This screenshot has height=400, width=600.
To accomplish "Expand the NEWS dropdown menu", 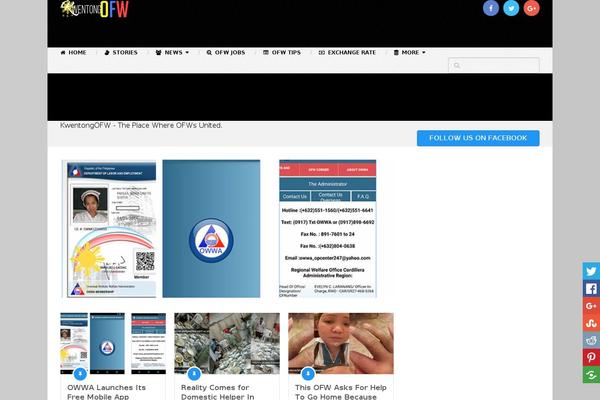I will coord(172,52).
